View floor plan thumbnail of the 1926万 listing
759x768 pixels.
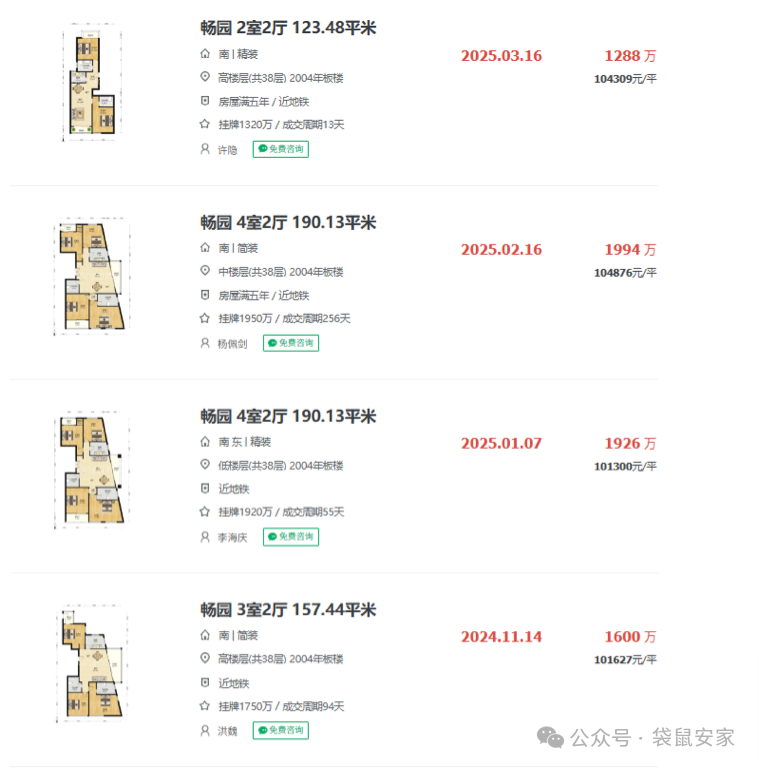click(x=90, y=470)
